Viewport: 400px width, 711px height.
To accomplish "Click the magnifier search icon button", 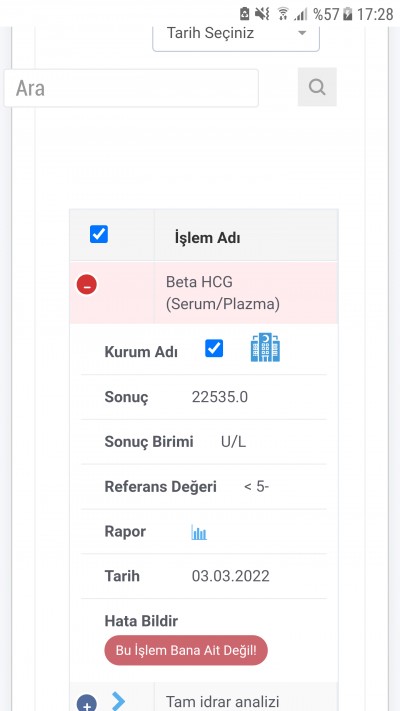I will [317, 87].
